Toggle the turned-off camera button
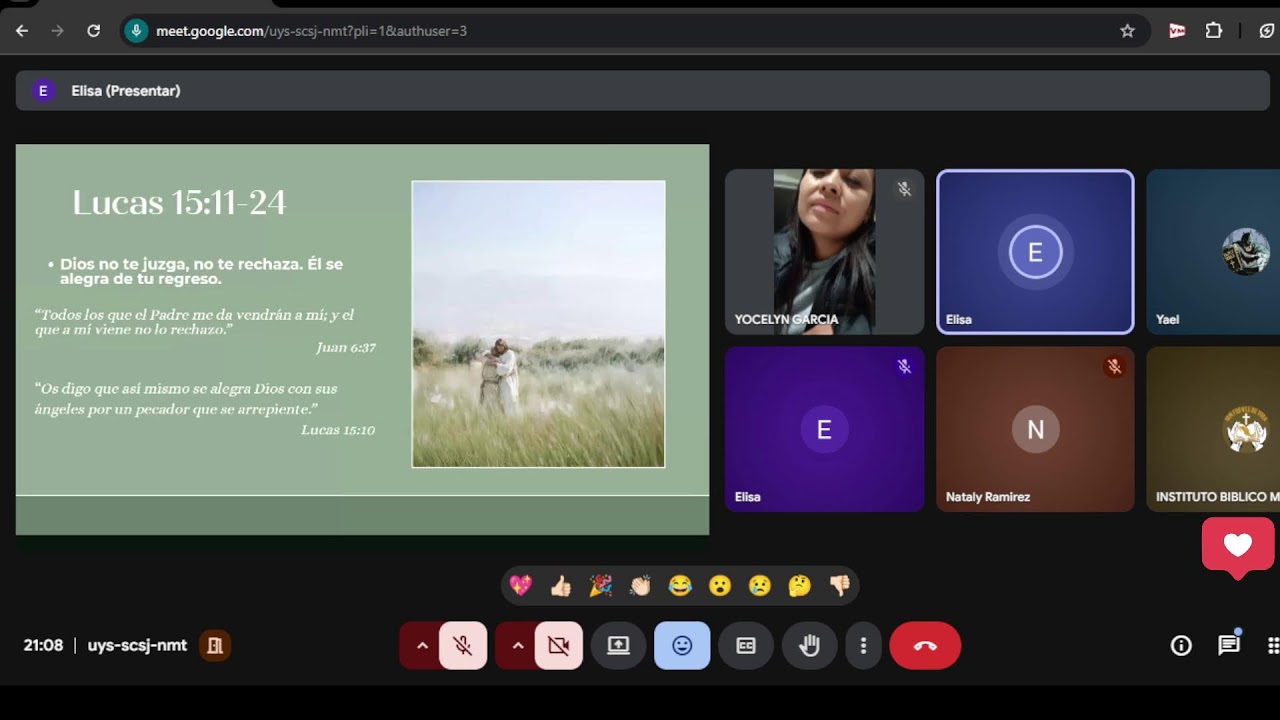Screen dimensions: 1280x720 (558, 646)
